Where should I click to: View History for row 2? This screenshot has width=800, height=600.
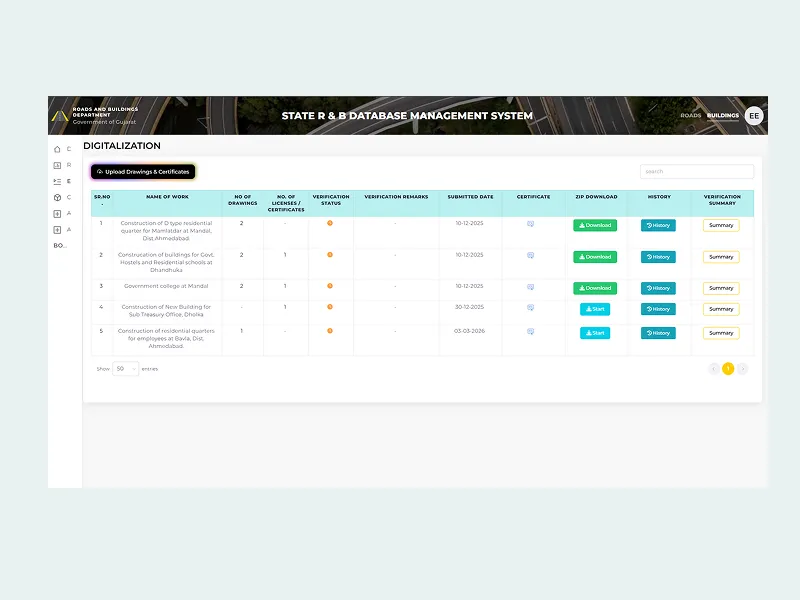click(658, 257)
